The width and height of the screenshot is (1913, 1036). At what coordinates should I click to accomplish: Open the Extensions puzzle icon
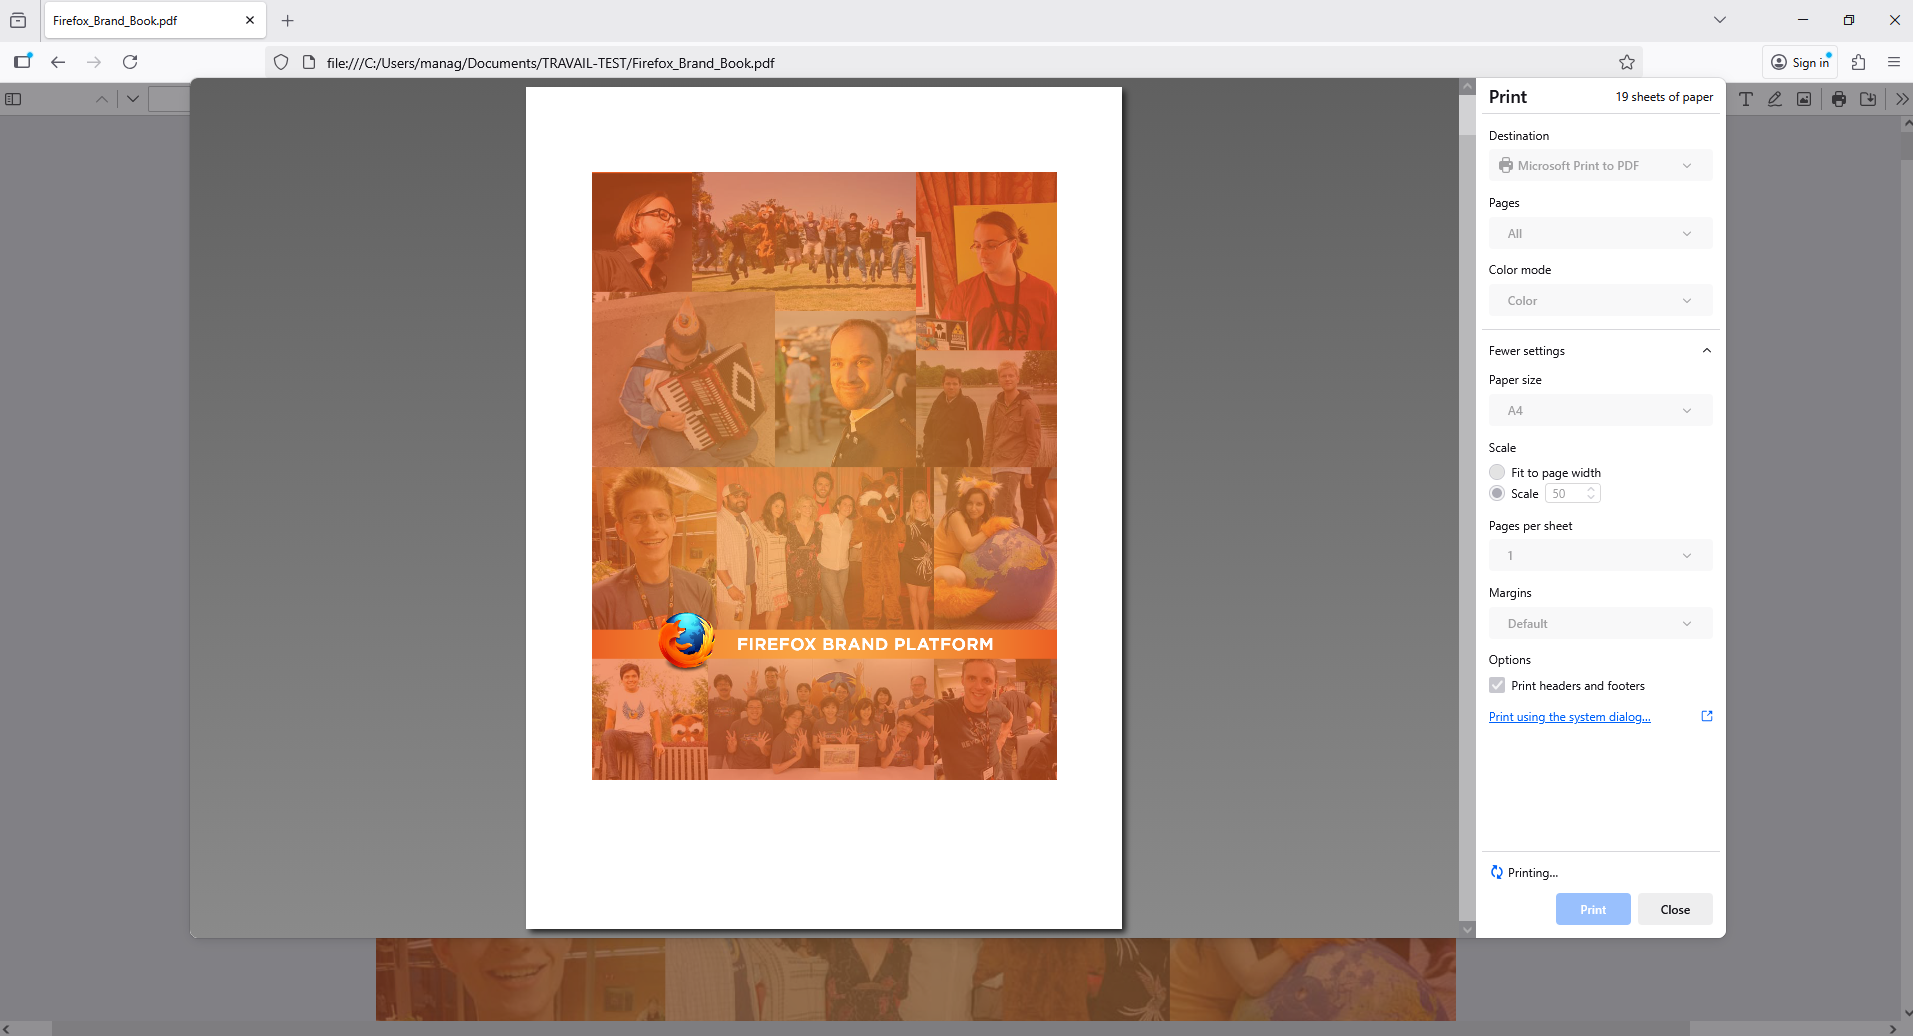(1859, 62)
